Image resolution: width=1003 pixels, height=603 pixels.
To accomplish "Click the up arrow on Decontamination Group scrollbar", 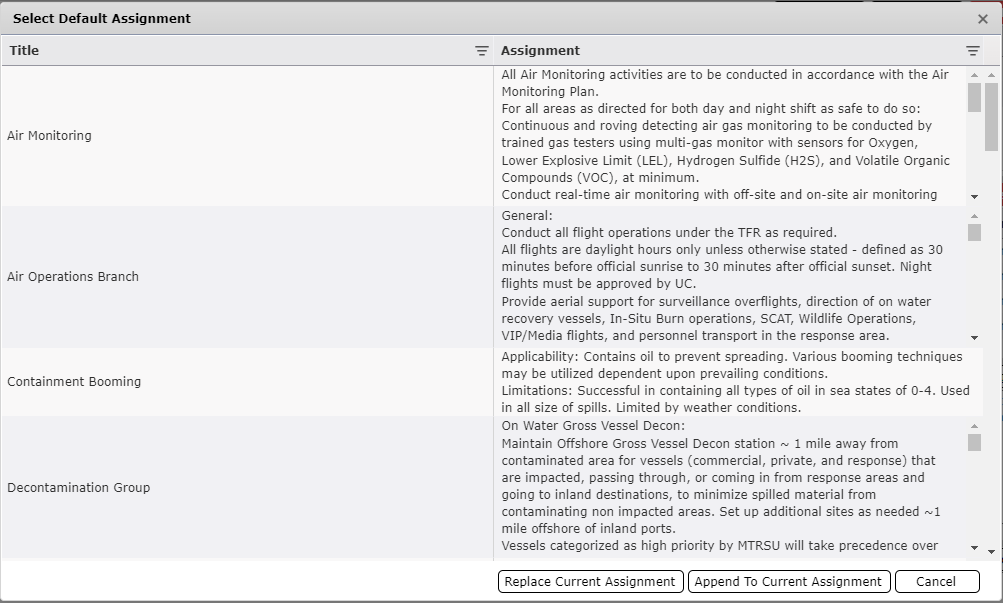I will click(972, 424).
